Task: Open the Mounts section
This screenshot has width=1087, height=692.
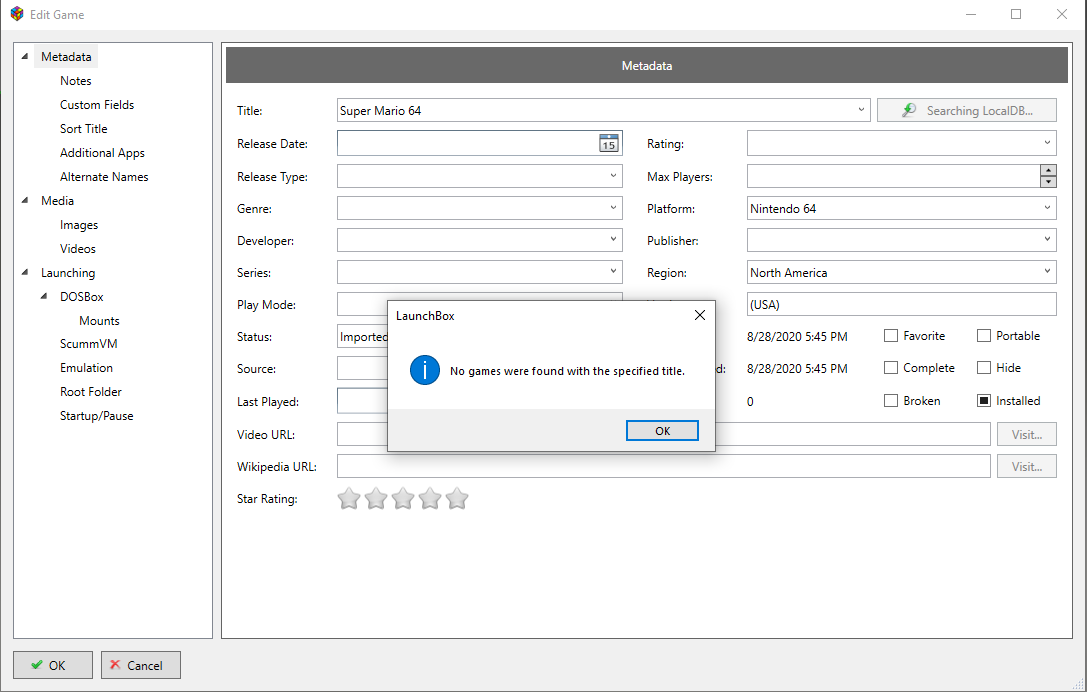Action: pos(99,320)
